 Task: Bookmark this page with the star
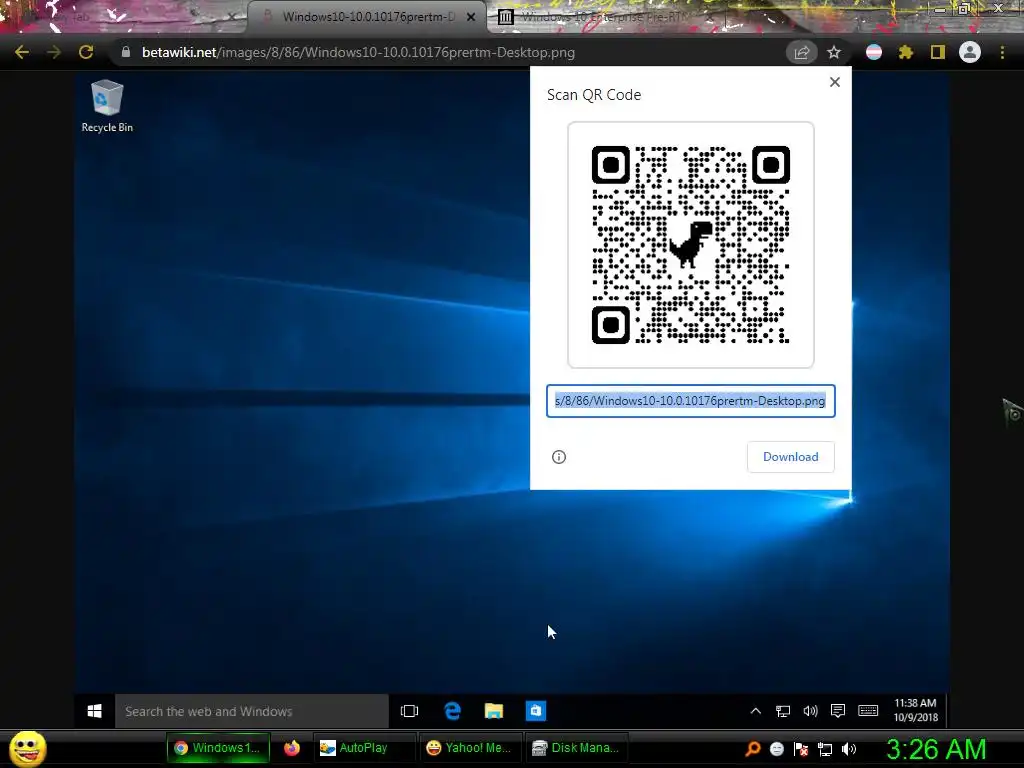pyautogui.click(x=834, y=52)
